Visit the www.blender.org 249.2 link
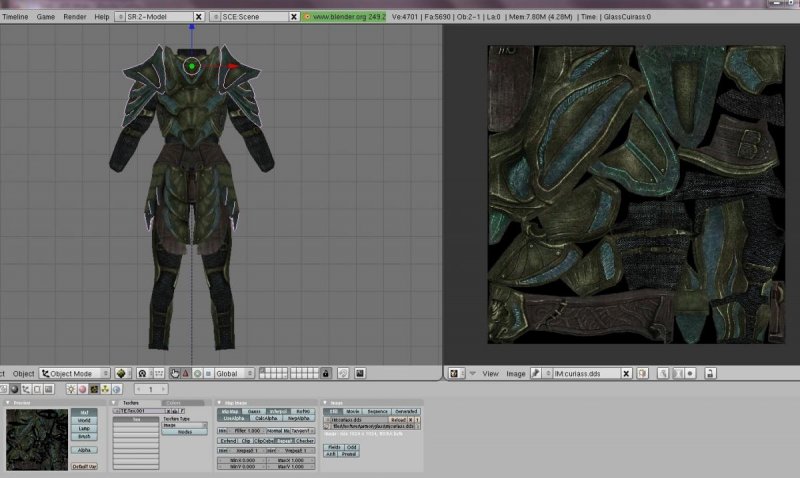Screen dimensions: 800x478 [344, 17]
